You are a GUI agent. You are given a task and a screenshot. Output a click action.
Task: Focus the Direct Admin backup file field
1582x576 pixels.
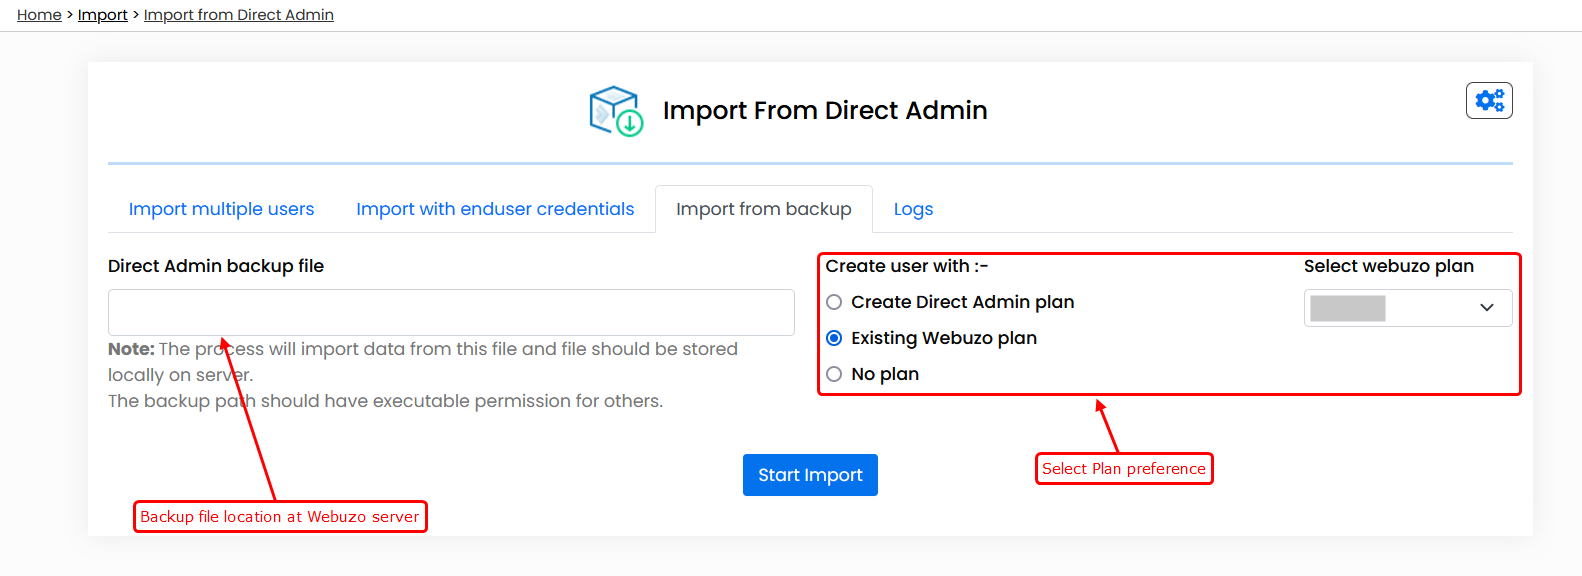tap(451, 312)
